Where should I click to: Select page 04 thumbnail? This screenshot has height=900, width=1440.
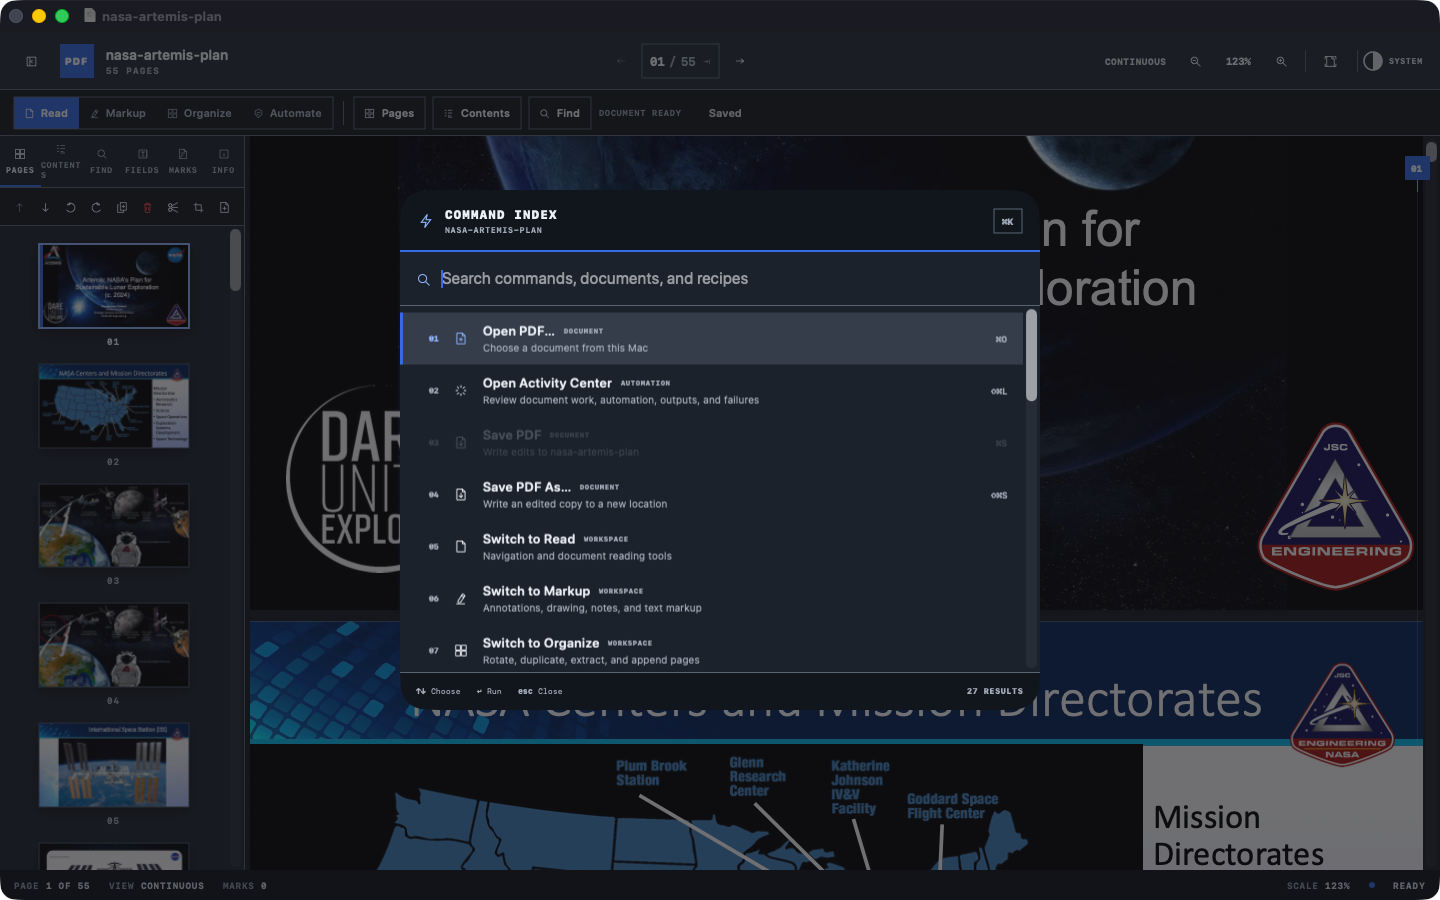[x=114, y=645]
